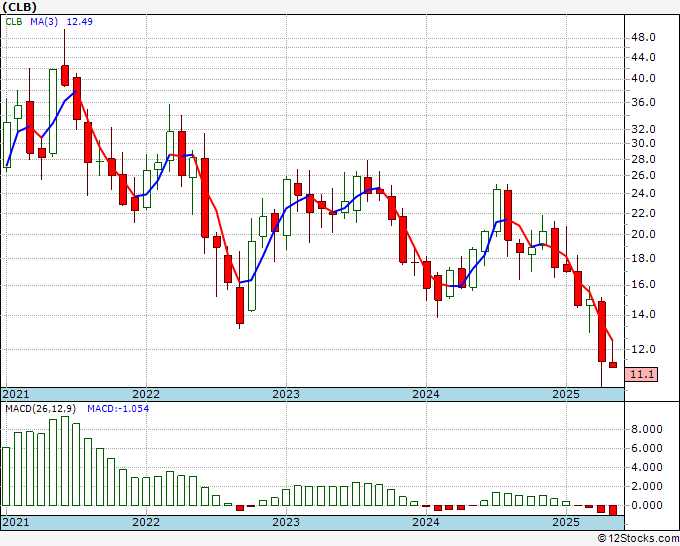Click the 36.0 price axis label
This screenshot has width=680, height=546.
[643, 103]
